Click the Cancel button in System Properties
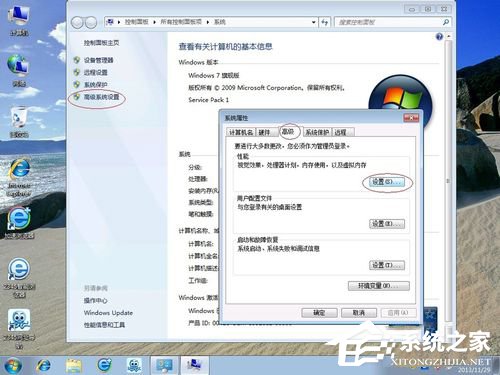 pyautogui.click(x=359, y=313)
